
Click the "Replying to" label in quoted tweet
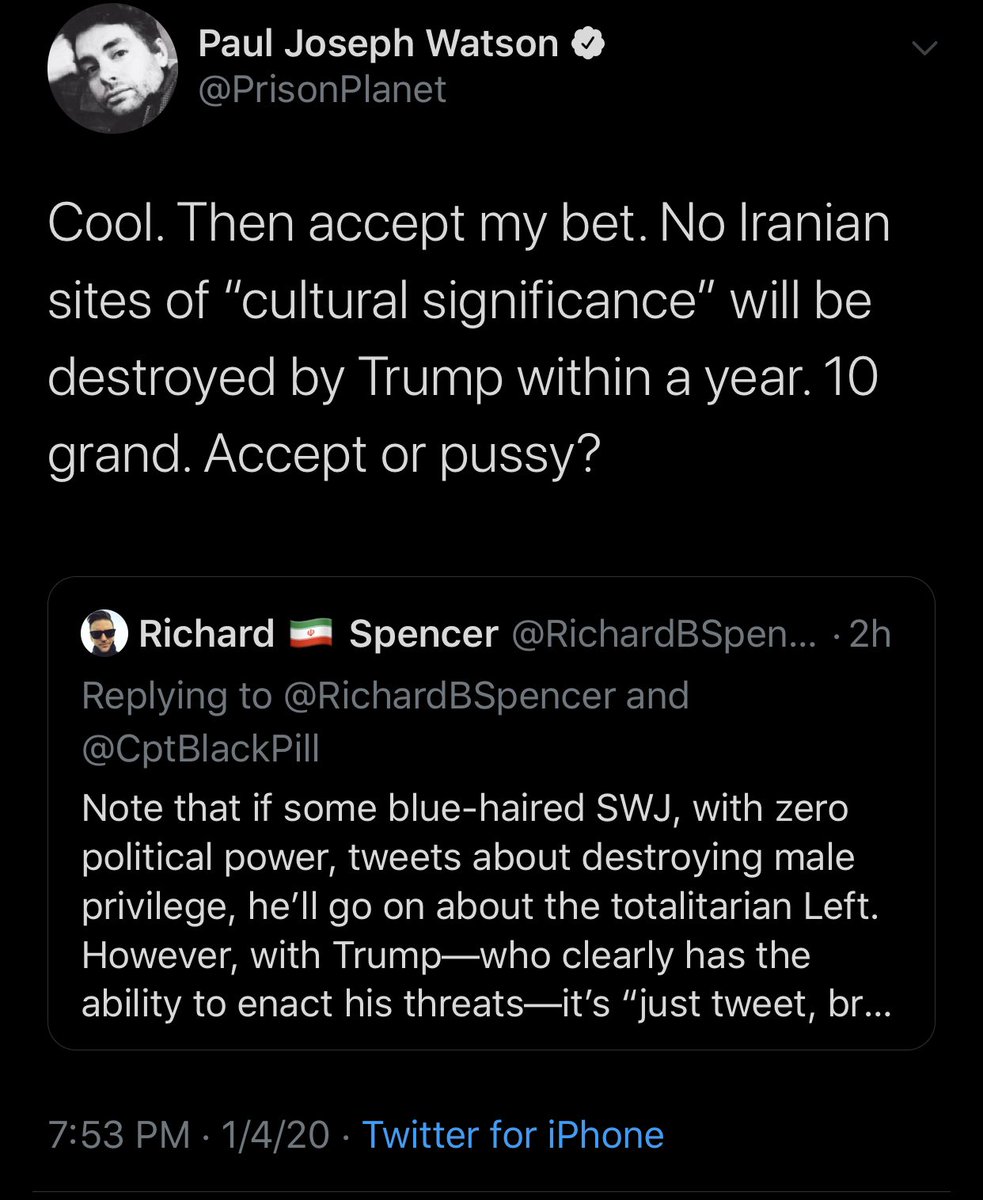[x=176, y=696]
